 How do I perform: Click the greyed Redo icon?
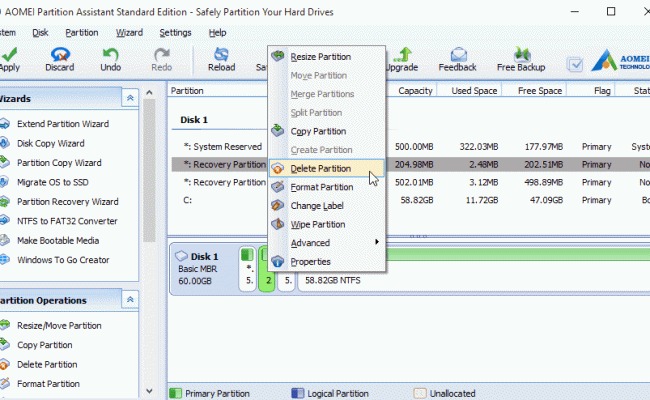162,54
